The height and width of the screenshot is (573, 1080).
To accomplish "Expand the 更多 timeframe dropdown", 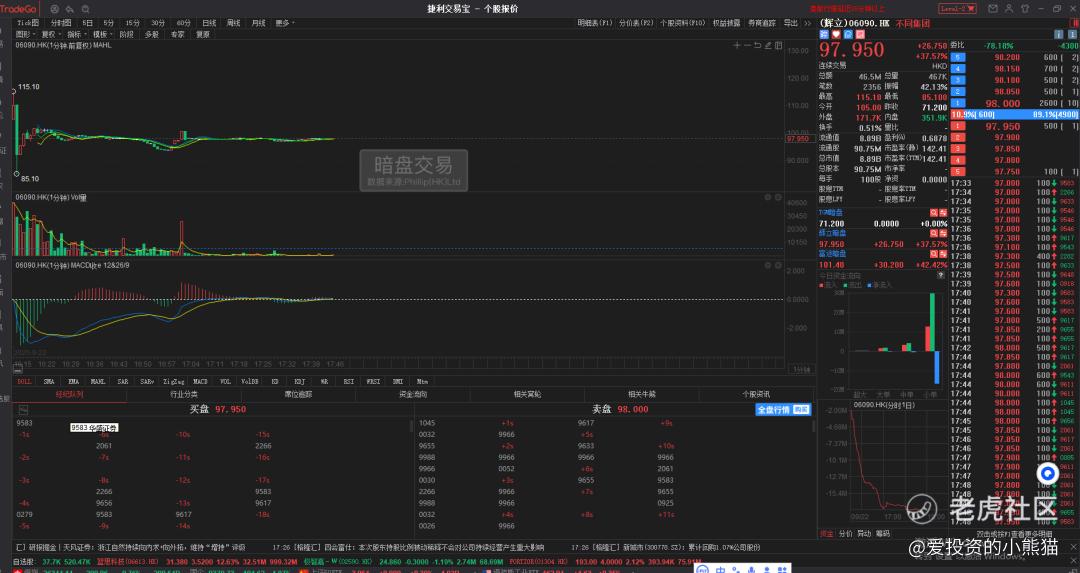I will tap(285, 23).
